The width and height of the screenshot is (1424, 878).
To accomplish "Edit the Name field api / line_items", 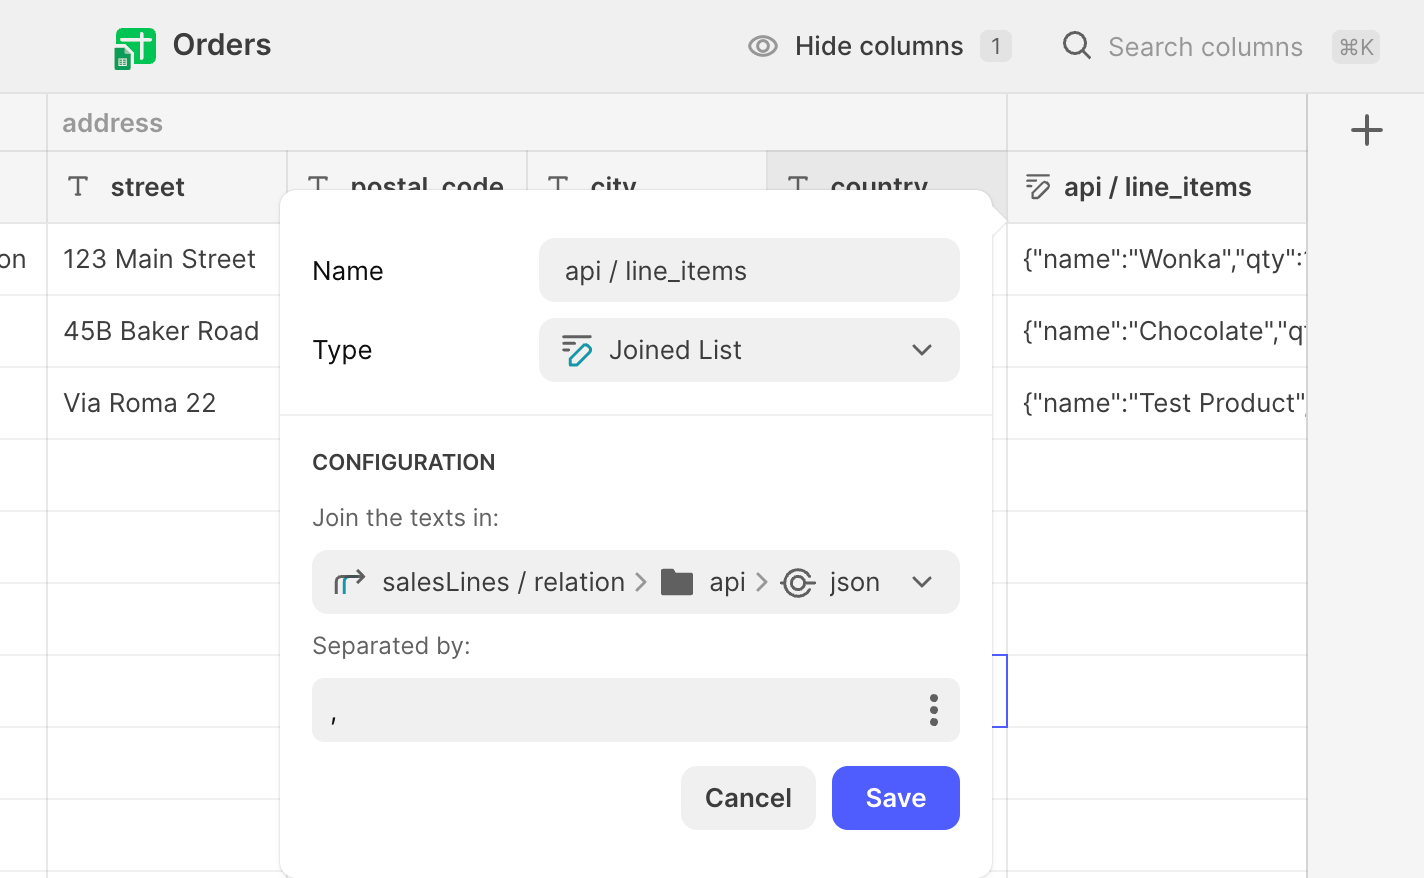I will click(x=749, y=270).
